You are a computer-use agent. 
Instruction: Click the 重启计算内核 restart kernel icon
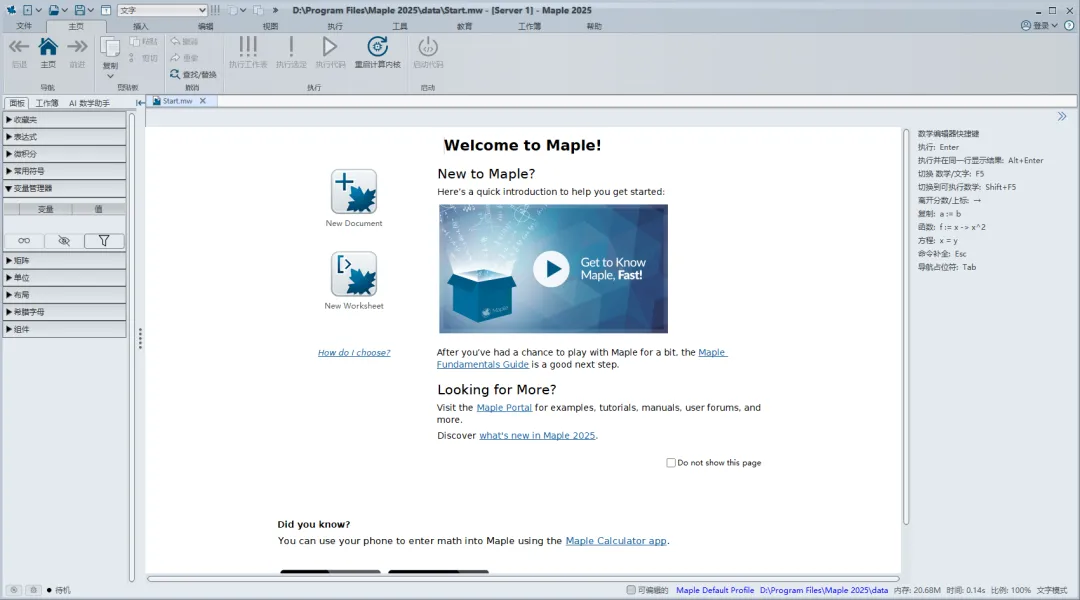click(377, 47)
